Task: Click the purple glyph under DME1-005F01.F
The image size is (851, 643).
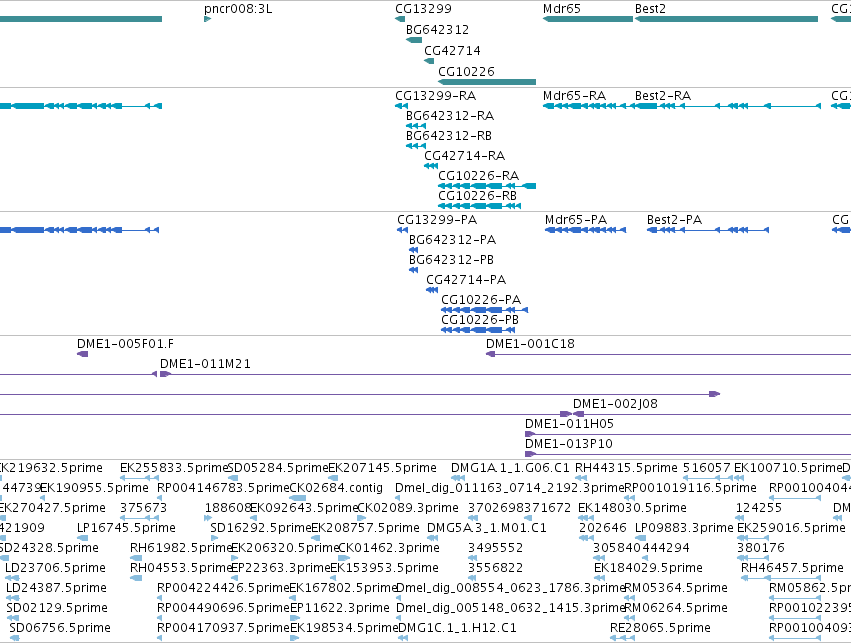Action: (82, 354)
